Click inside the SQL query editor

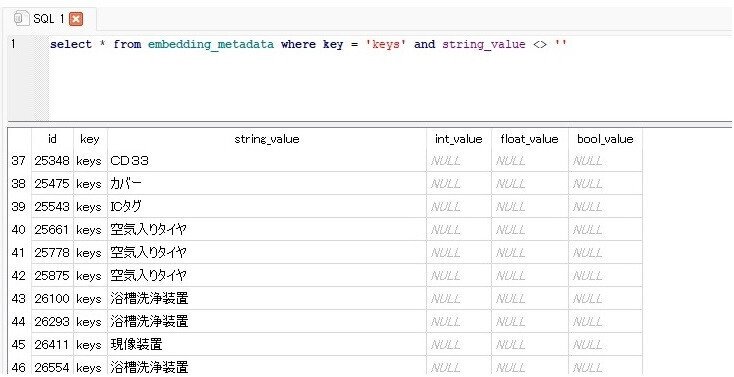click(x=390, y=78)
